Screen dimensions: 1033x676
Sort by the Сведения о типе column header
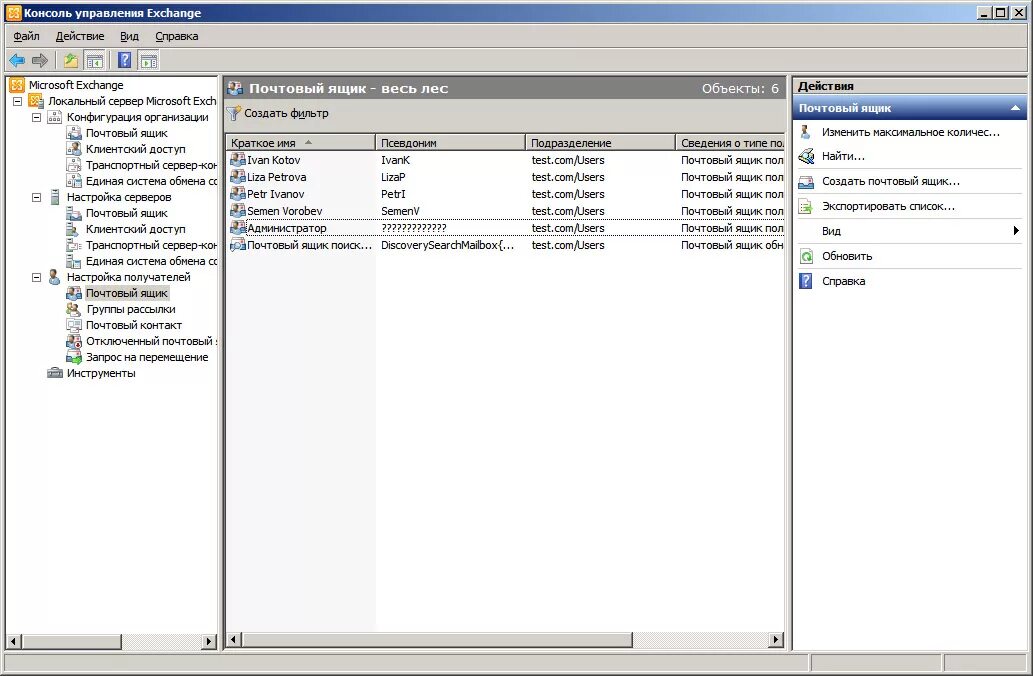[731, 143]
